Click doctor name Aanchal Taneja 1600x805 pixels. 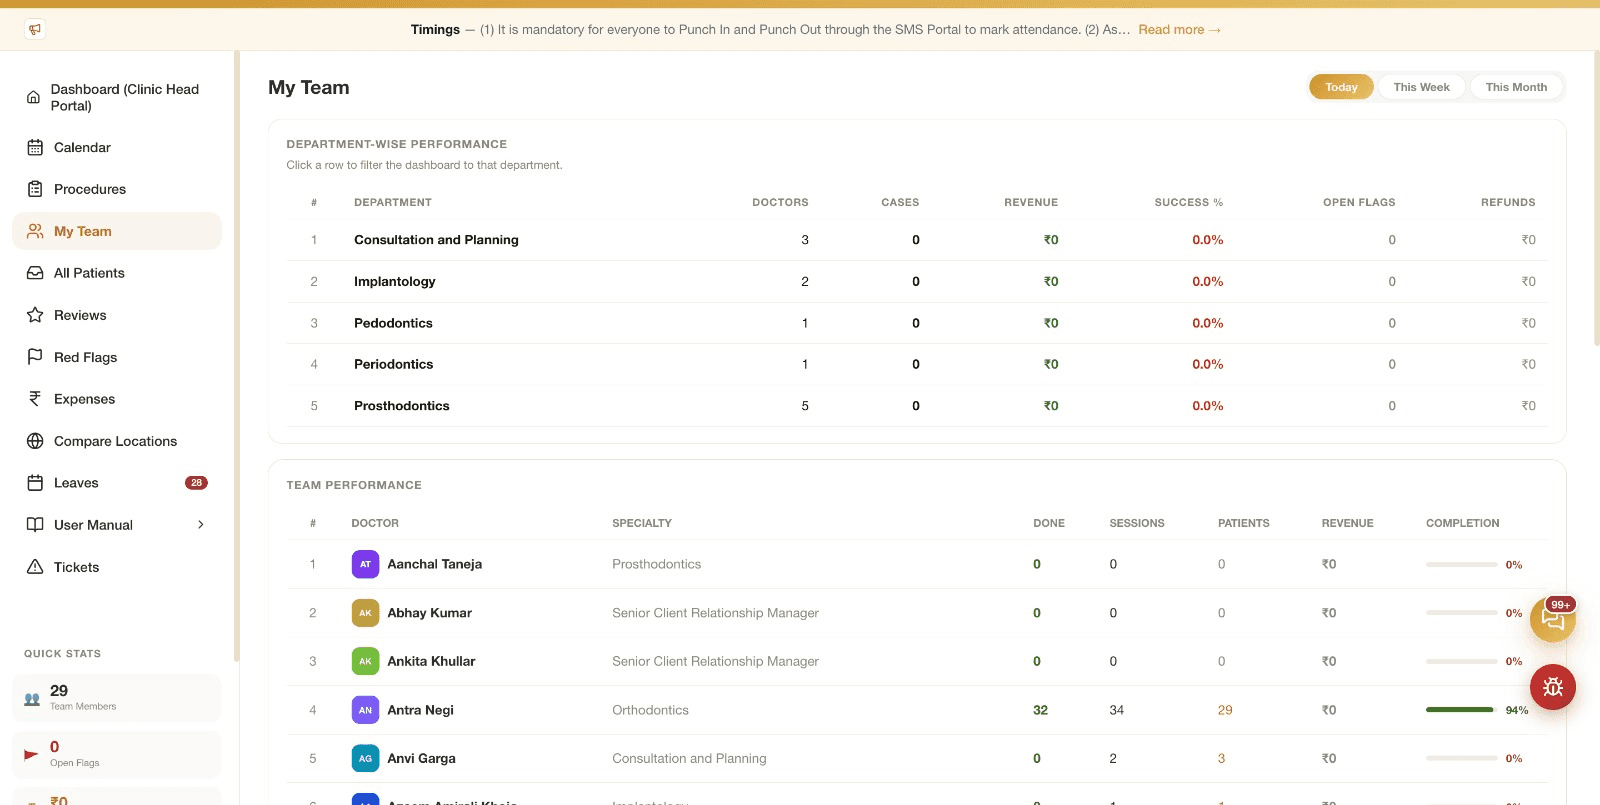(434, 564)
